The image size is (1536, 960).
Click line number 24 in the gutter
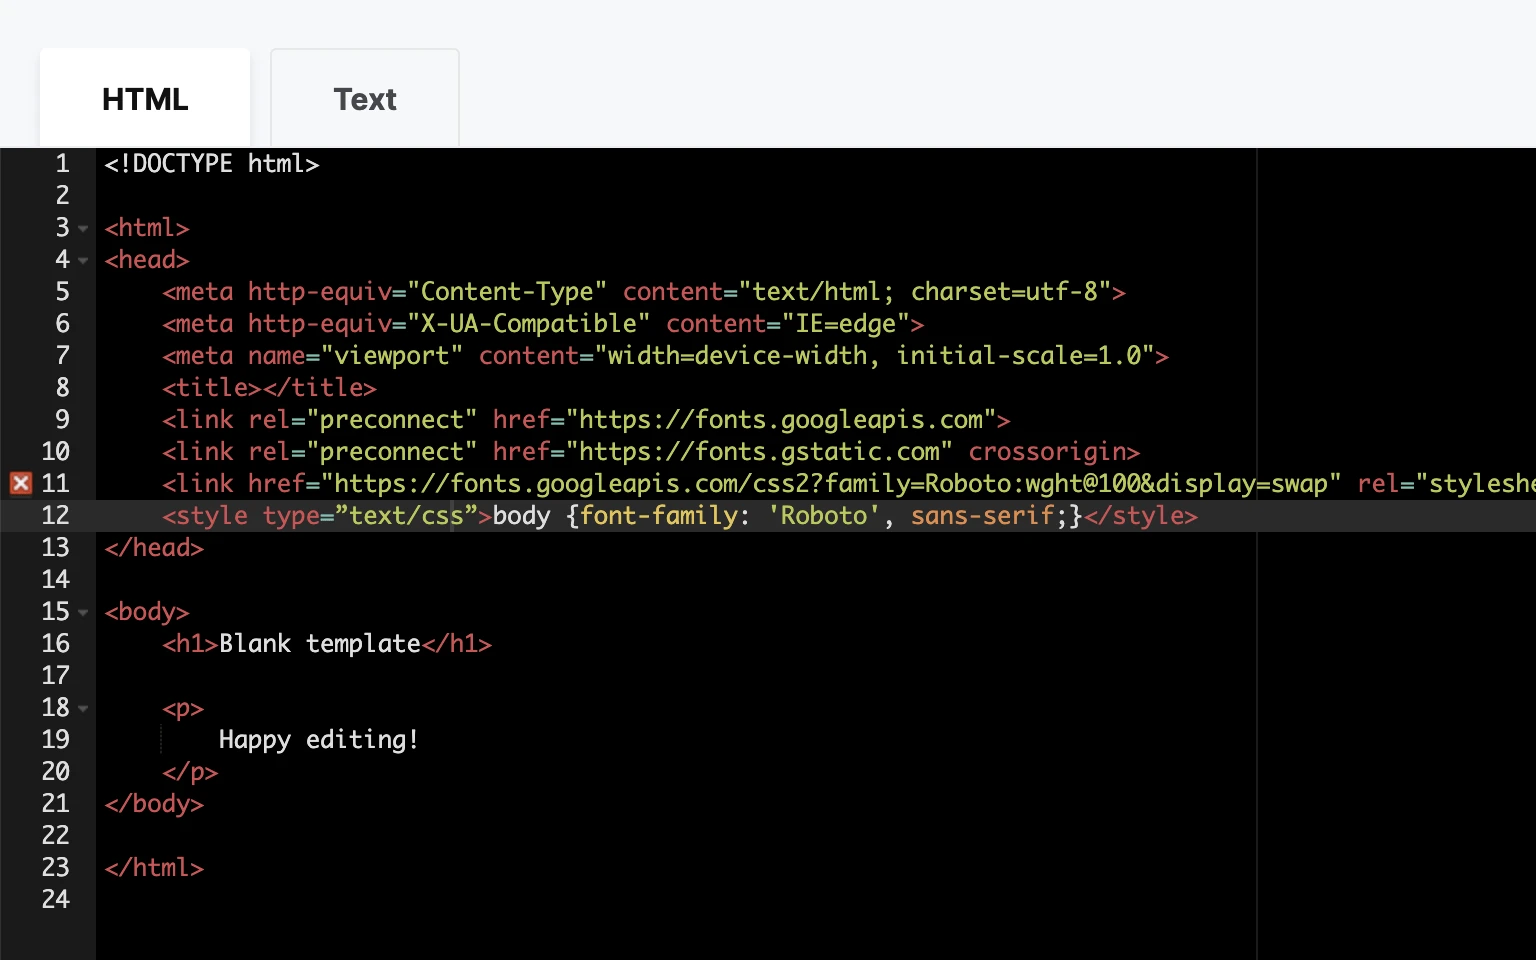click(x=55, y=900)
